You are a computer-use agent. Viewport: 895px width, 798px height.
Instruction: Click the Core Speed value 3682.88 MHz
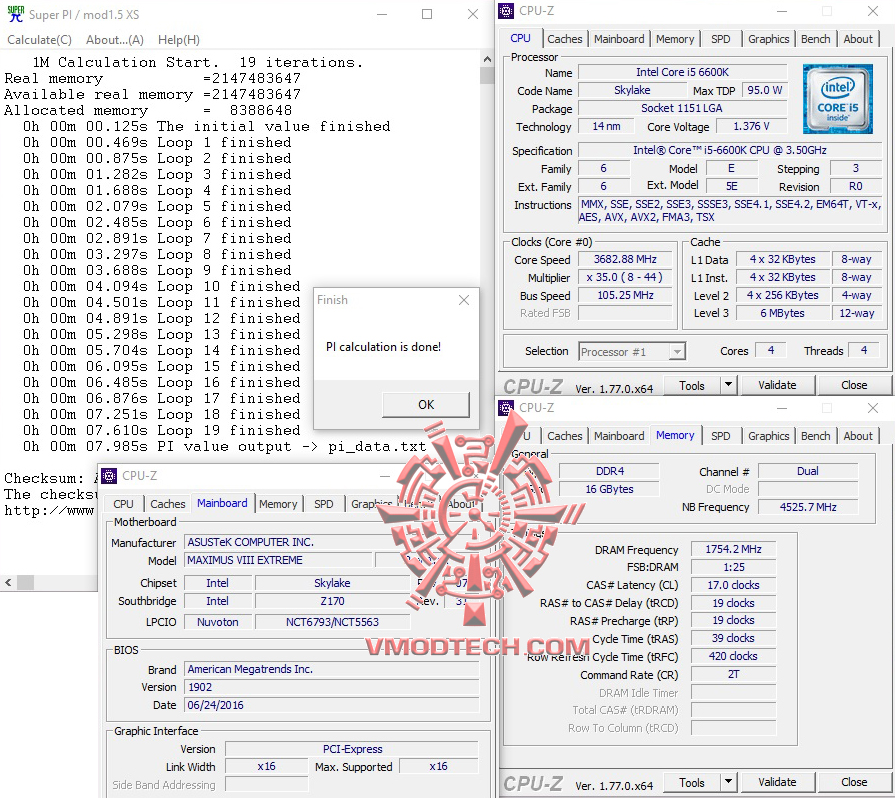click(625, 259)
